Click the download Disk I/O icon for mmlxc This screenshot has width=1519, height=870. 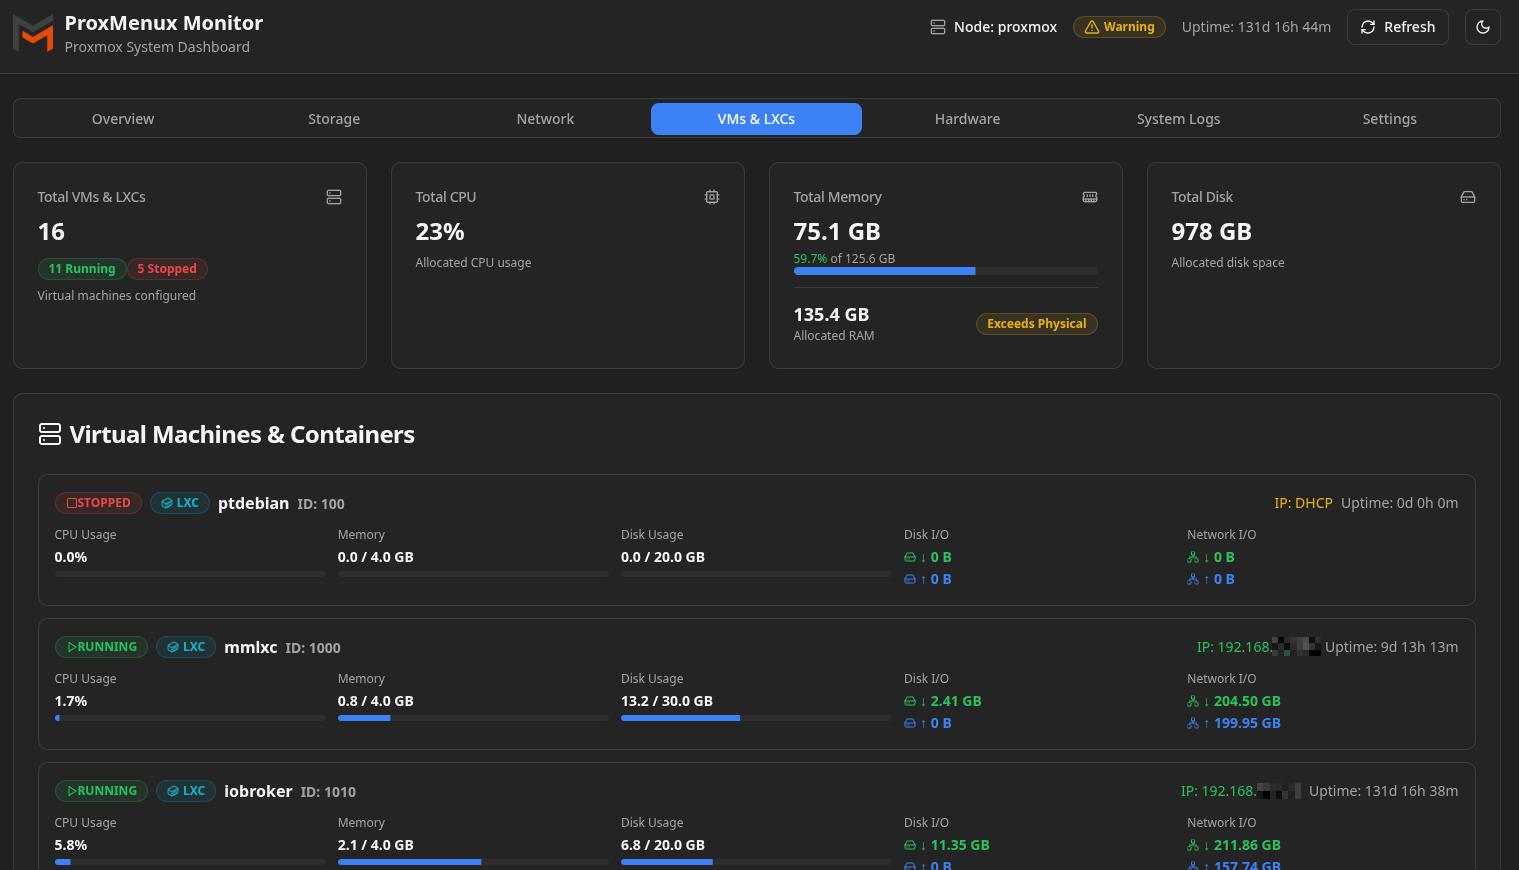[910, 701]
